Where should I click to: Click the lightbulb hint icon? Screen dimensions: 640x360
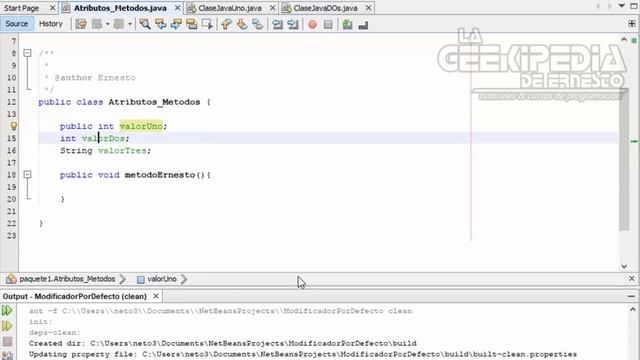pos(13,126)
